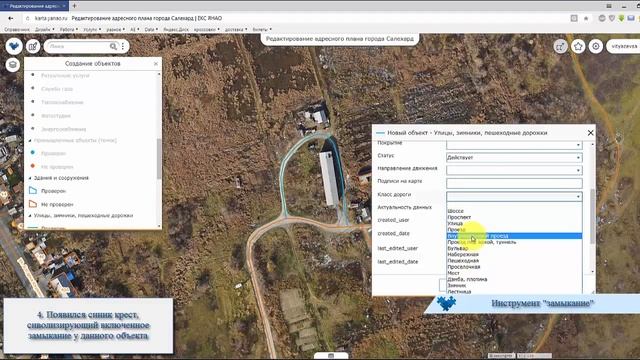Click the measure tool icon at top right
The image size is (640, 360).
pos(560,47)
